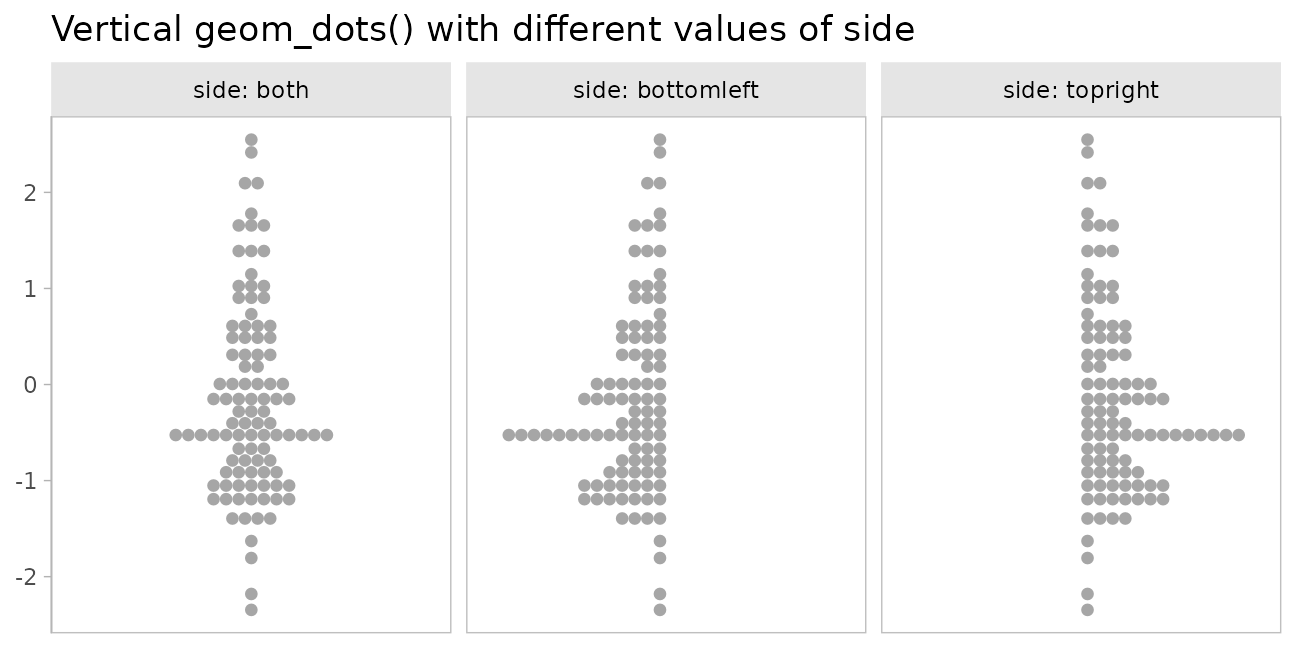The width and height of the screenshot is (1296, 648).
Task: Click leftmost dot in 'side: bottomleft' panel
Action: coord(508,435)
